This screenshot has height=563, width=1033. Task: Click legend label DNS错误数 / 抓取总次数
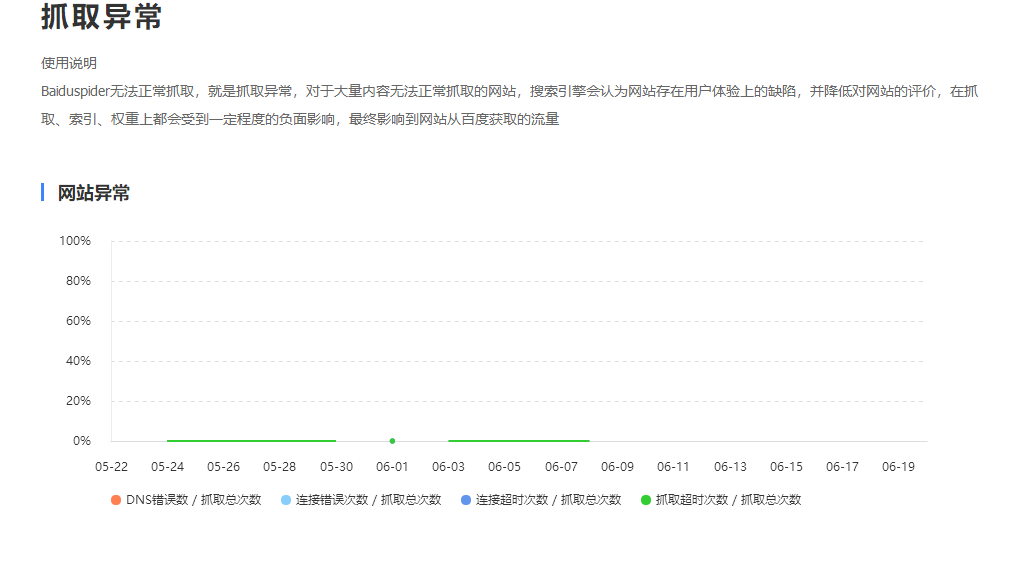[x=194, y=500]
